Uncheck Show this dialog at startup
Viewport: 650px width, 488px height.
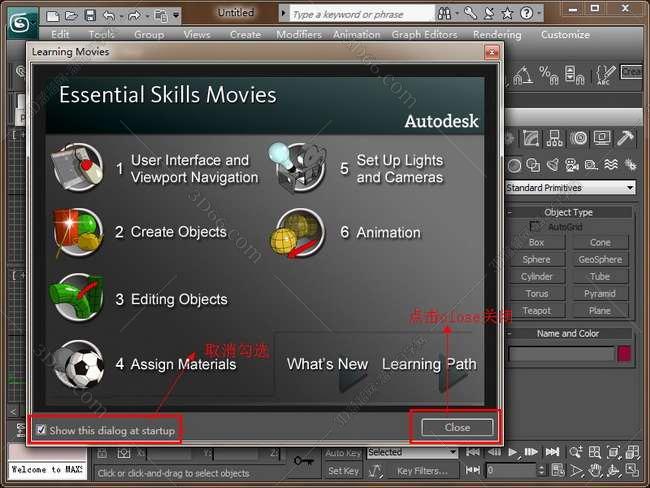[41, 430]
